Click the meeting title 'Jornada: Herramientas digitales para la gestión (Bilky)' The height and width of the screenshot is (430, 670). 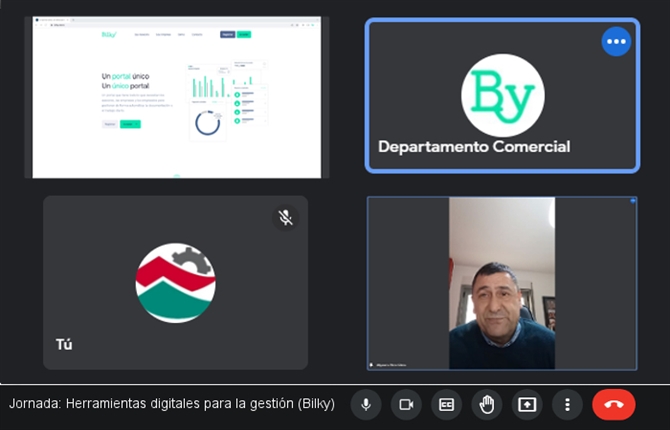pyautogui.click(x=172, y=403)
